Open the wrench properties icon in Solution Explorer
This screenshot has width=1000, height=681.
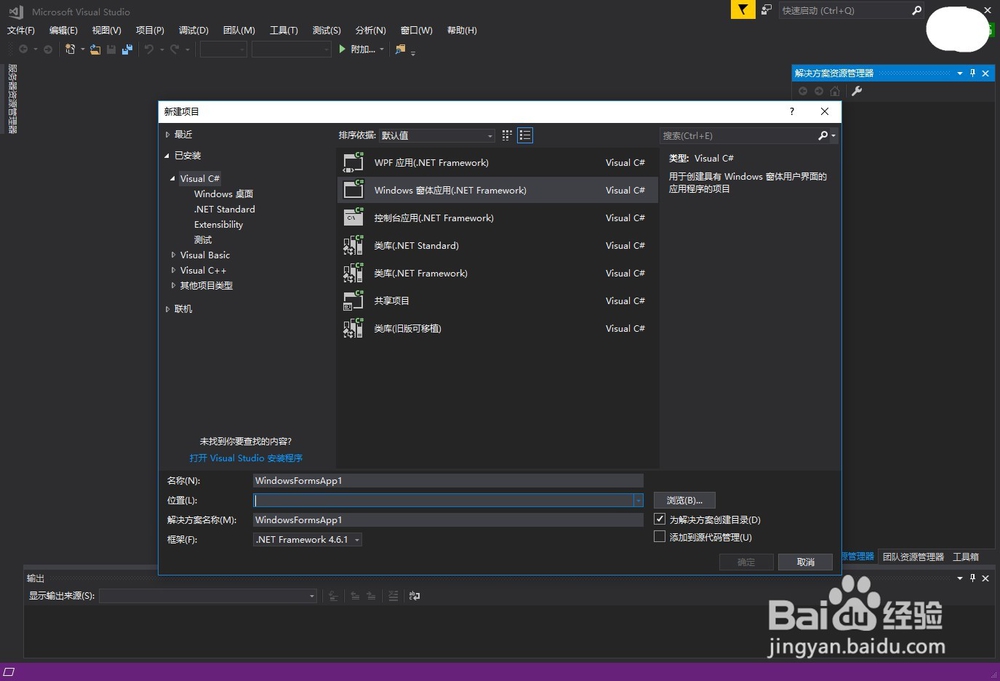coord(857,90)
